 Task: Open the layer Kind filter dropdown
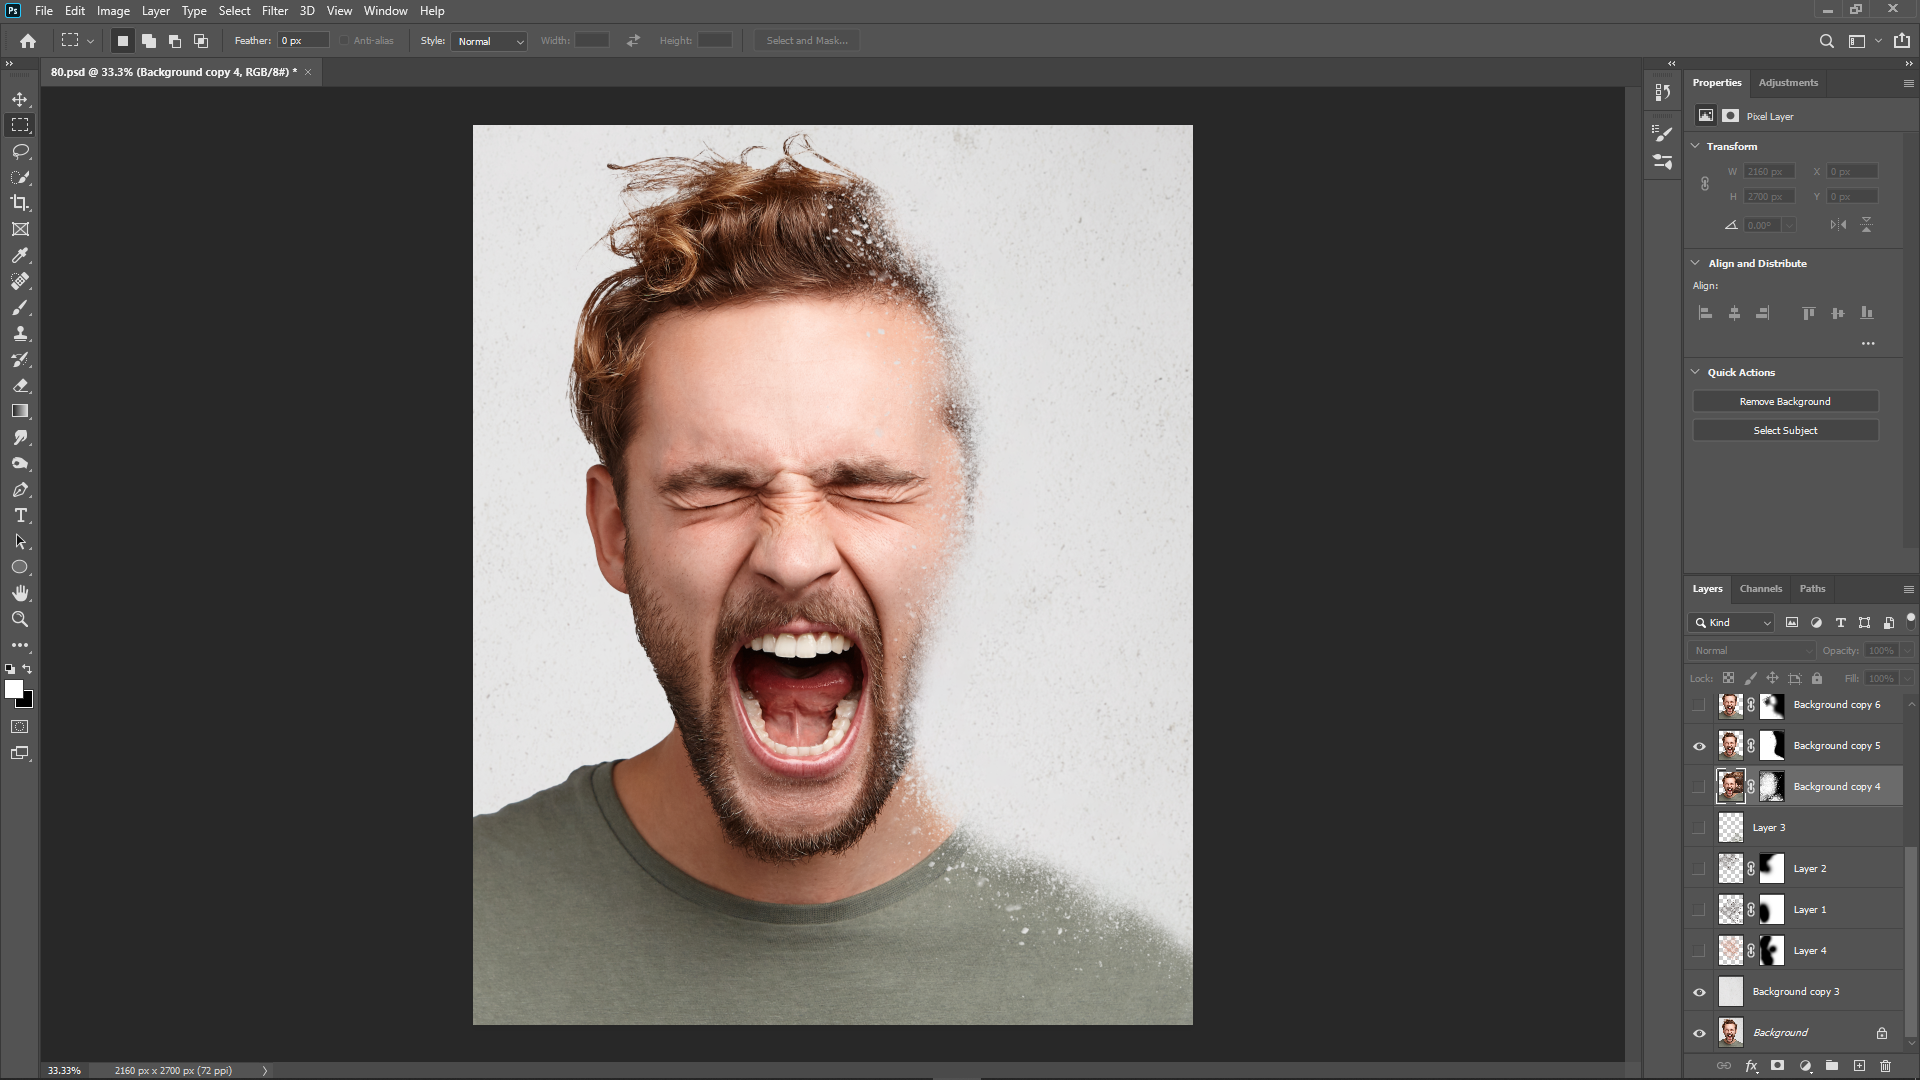point(1731,623)
